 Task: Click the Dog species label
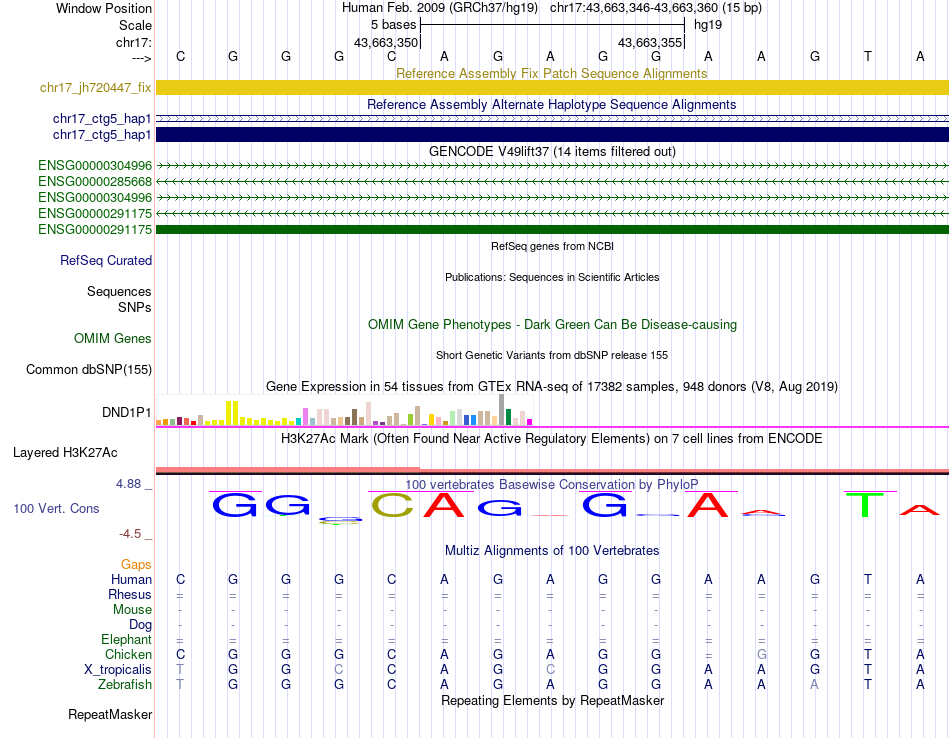click(x=140, y=625)
